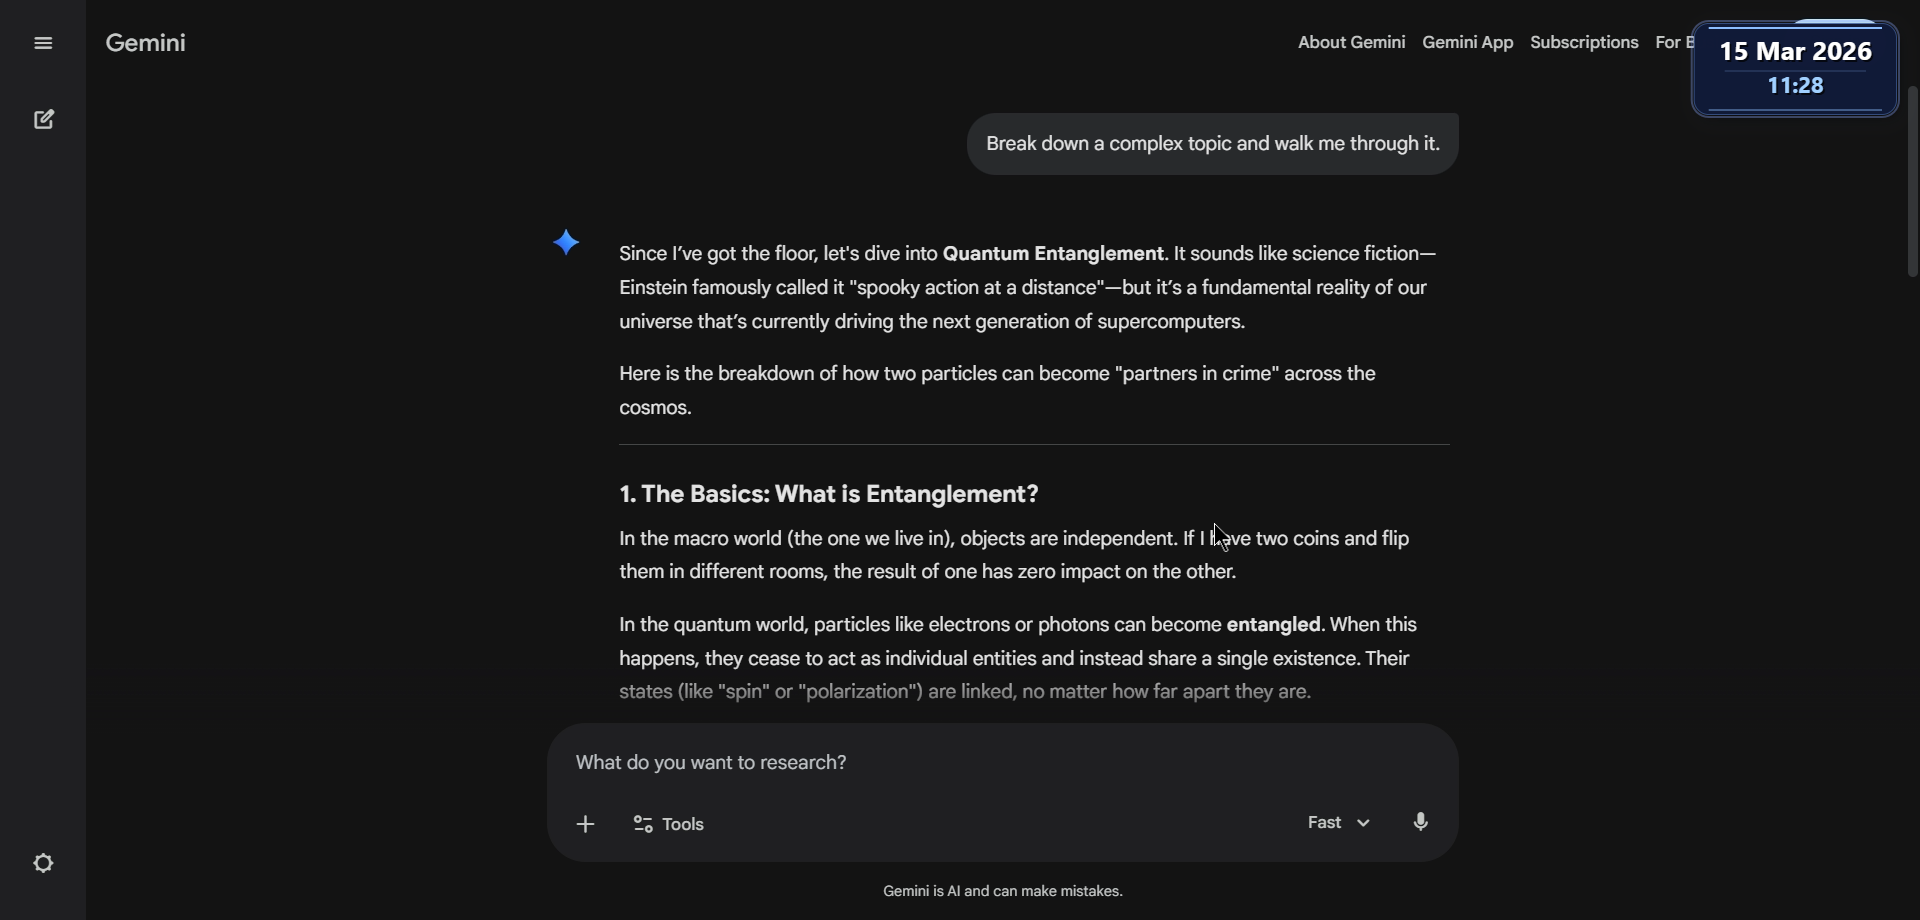
Task: Click the Gemini logo text
Action: click(x=146, y=43)
